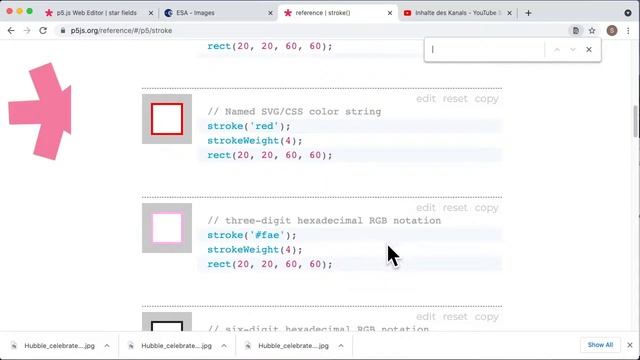Click edit on the '#fae' example

(426, 208)
